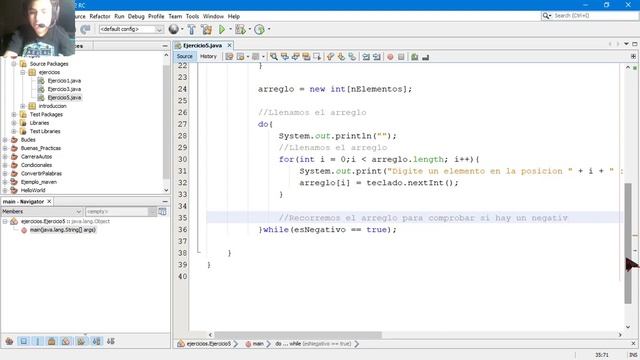Click Shift Line Right icon
Image resolution: width=640 pixels, height=360 pixels.
click(376, 57)
